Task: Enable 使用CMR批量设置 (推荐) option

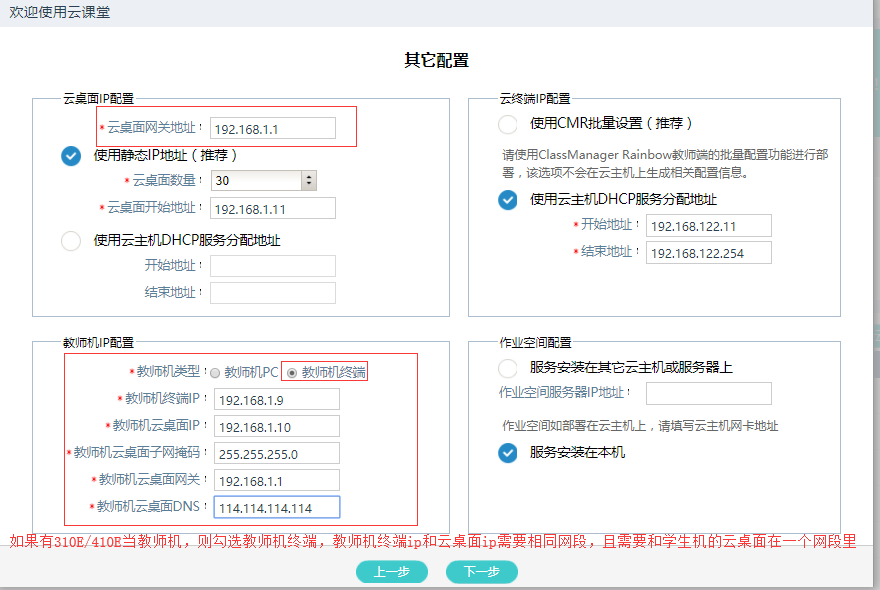Action: pyautogui.click(x=508, y=124)
